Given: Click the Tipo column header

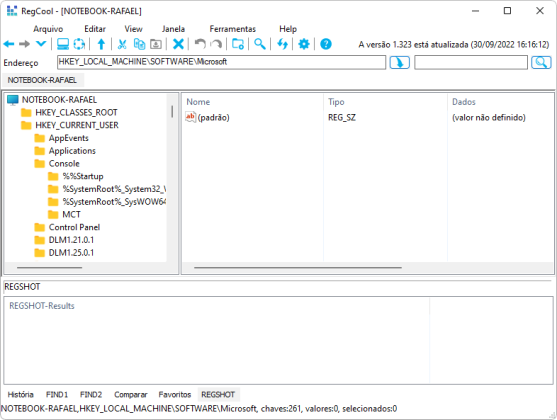Looking at the screenshot, I should pos(385,102).
